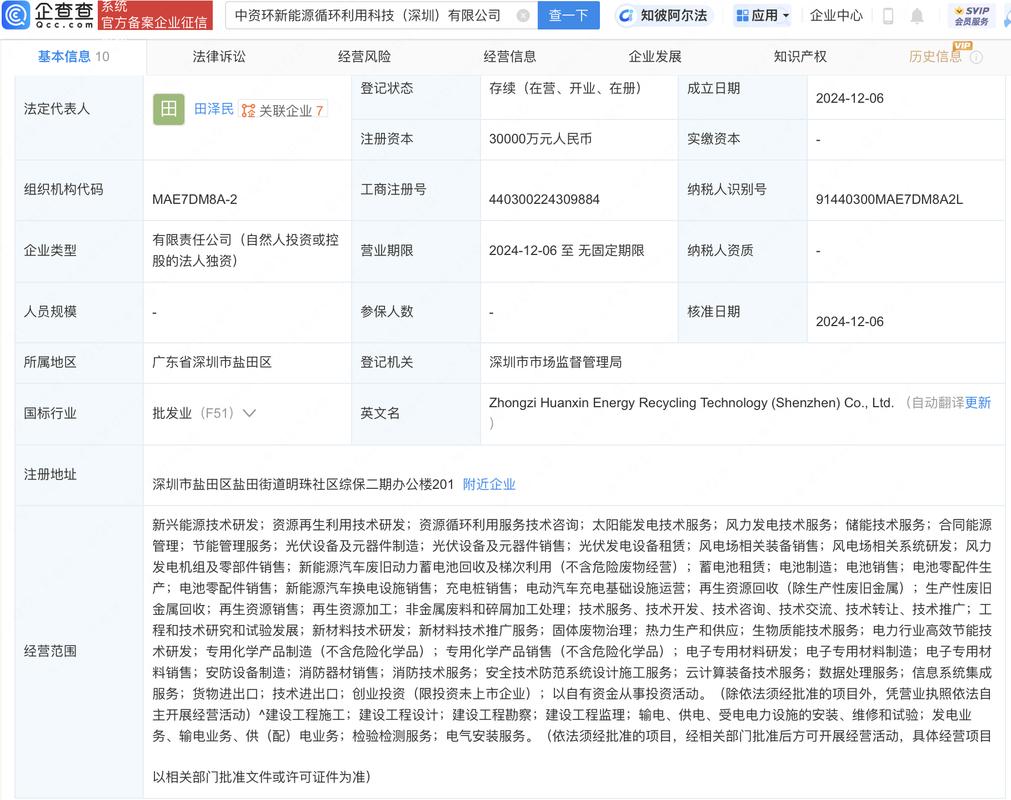Switch to the 经营风险 tab
This screenshot has width=1011, height=800.
[x=364, y=57]
